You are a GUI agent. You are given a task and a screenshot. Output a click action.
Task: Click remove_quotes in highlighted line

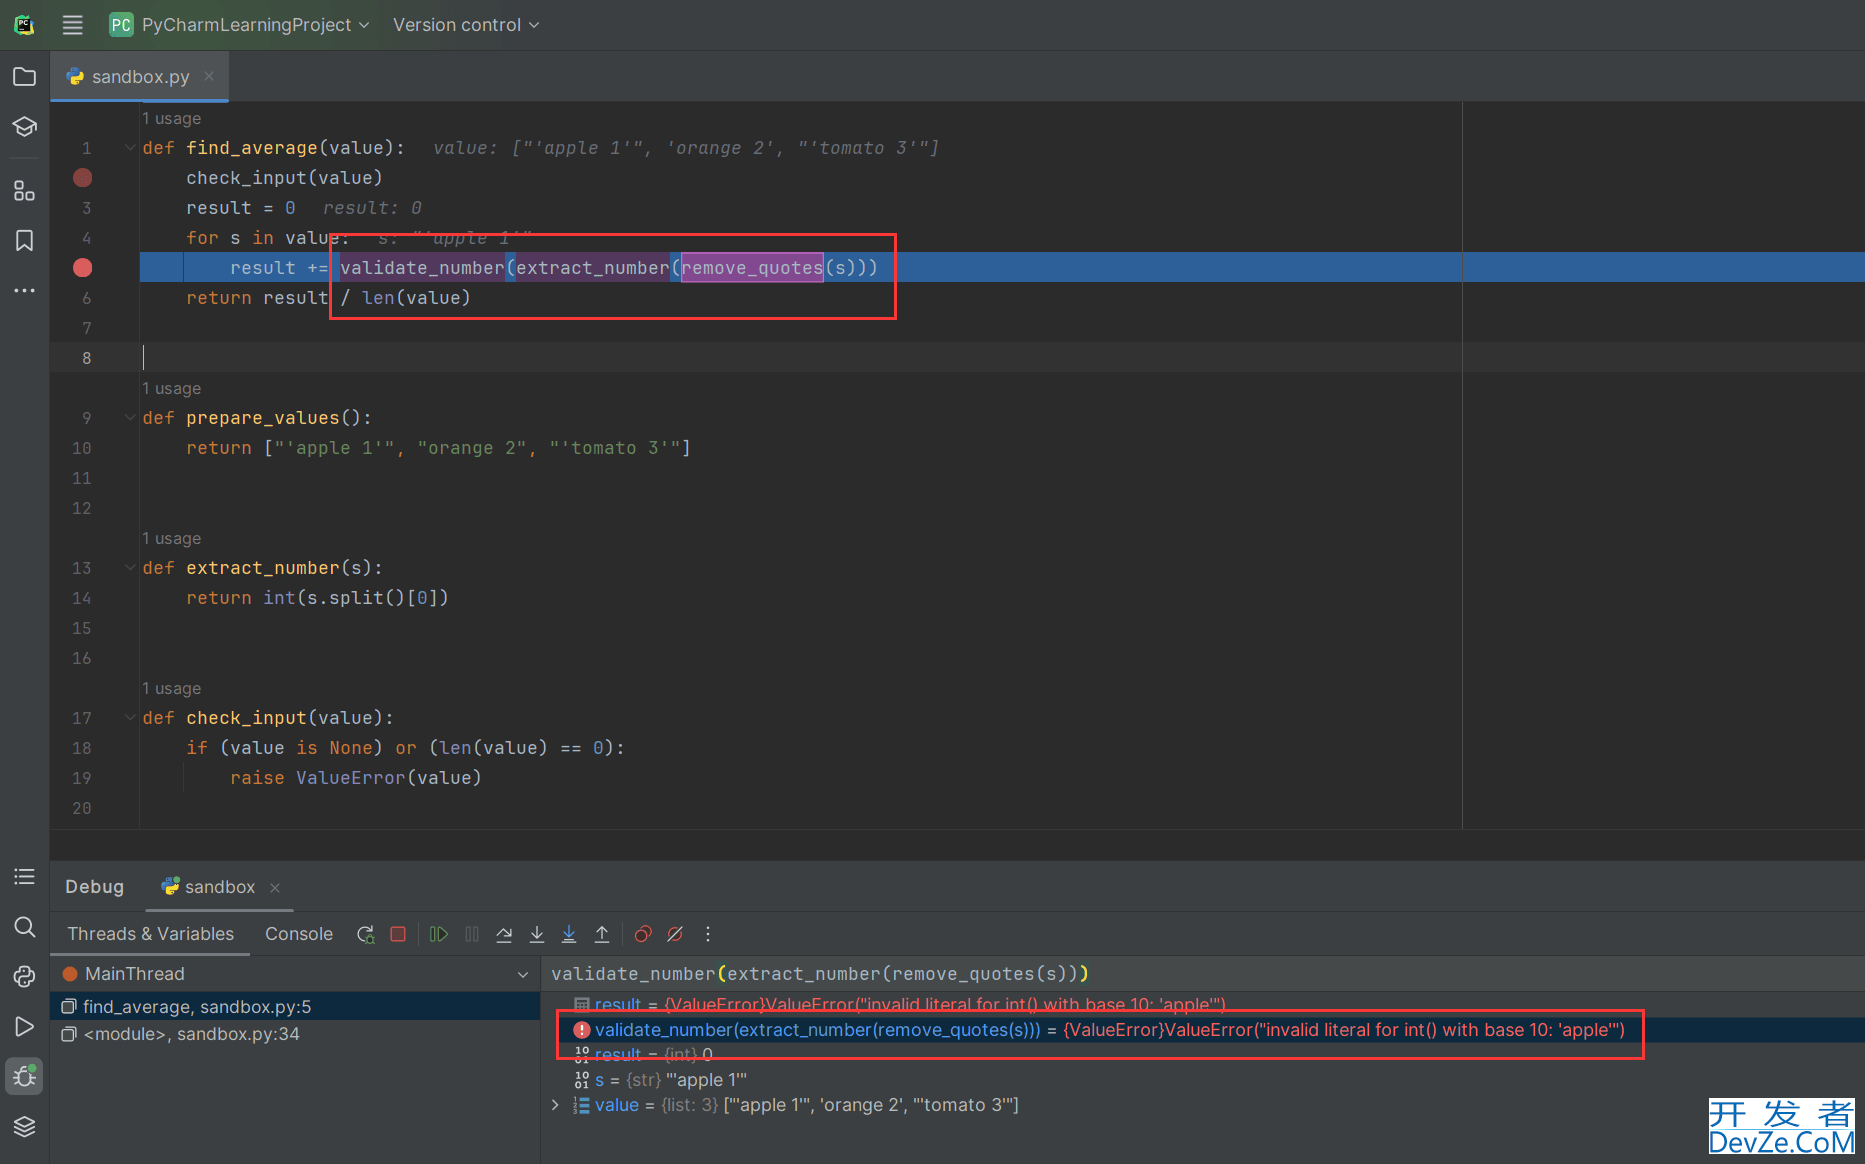[752, 268]
